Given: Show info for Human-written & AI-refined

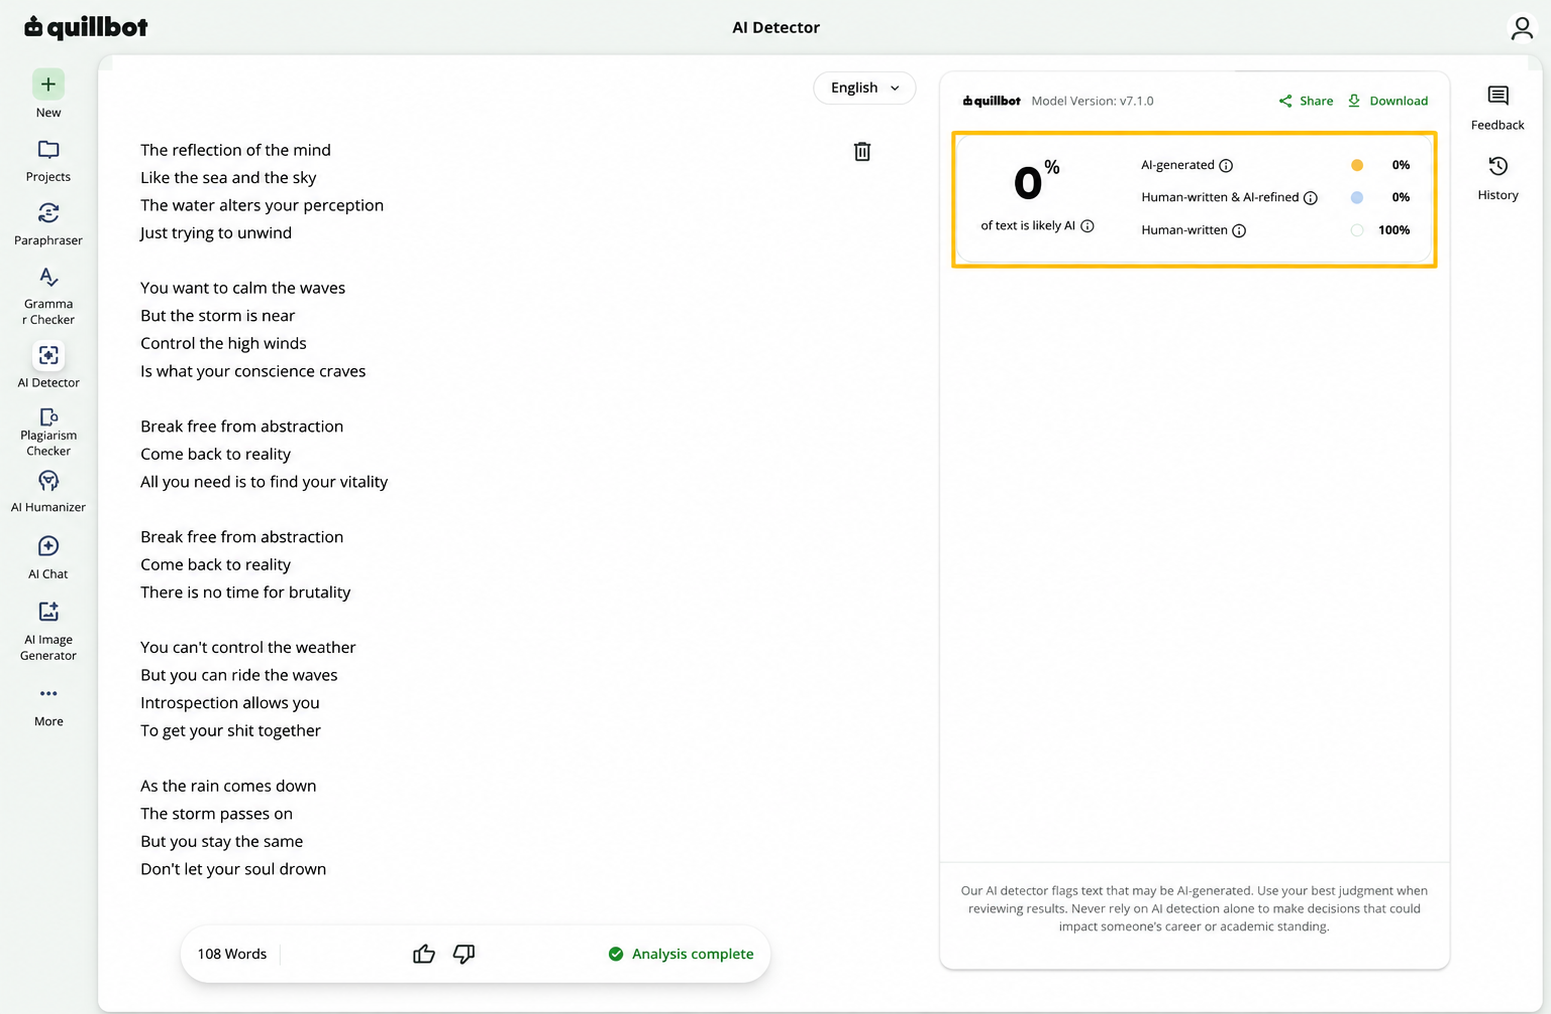Looking at the screenshot, I should 1310,198.
